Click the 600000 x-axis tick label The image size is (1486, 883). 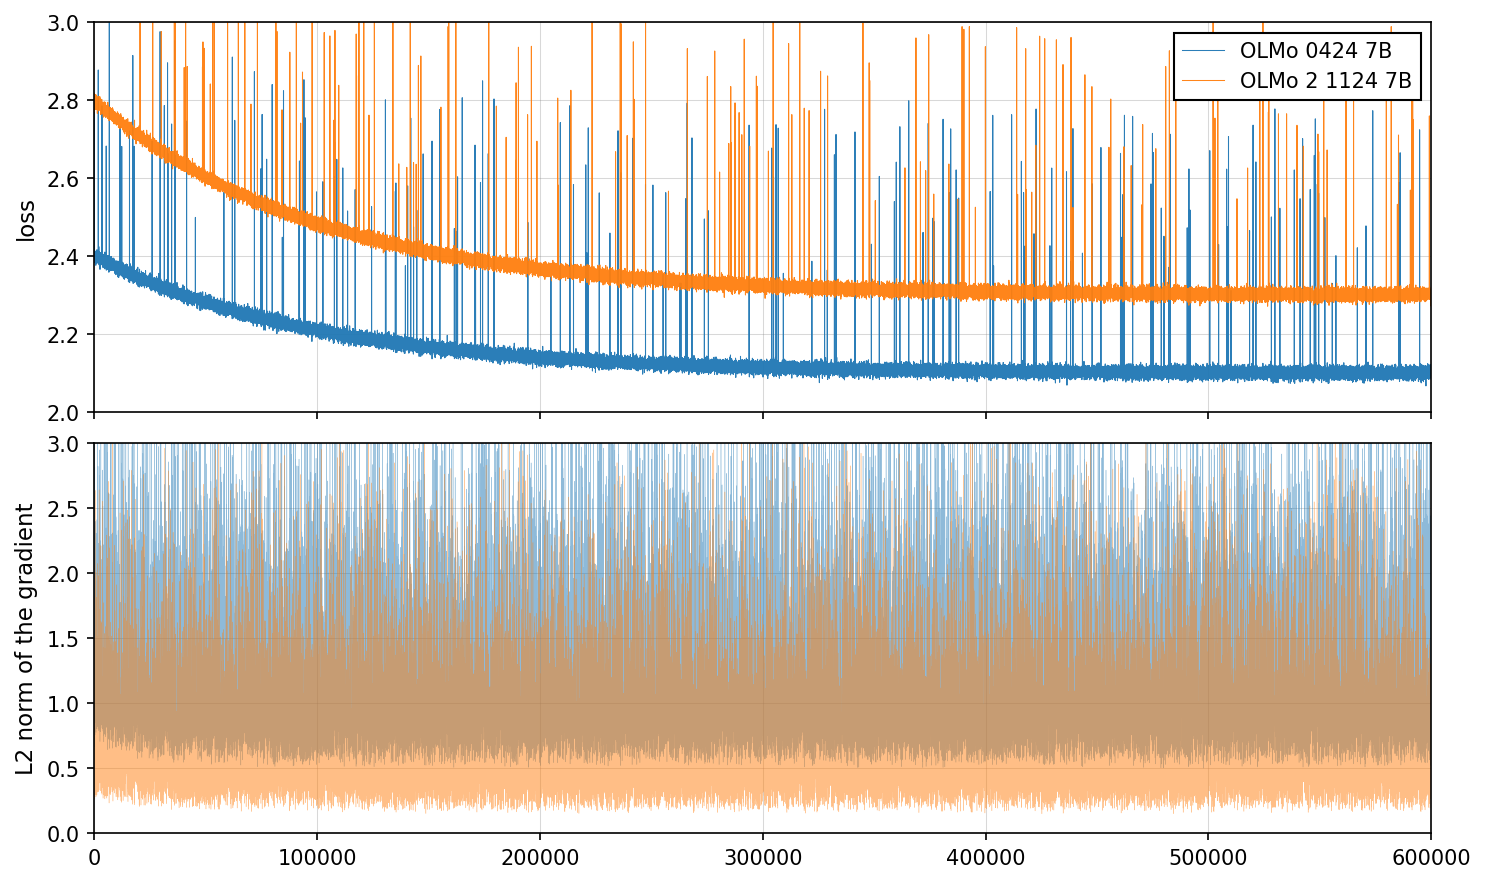pos(1430,858)
